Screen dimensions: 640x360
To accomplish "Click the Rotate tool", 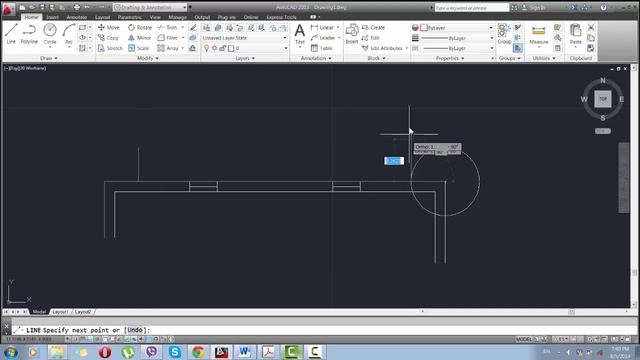I will [x=140, y=27].
